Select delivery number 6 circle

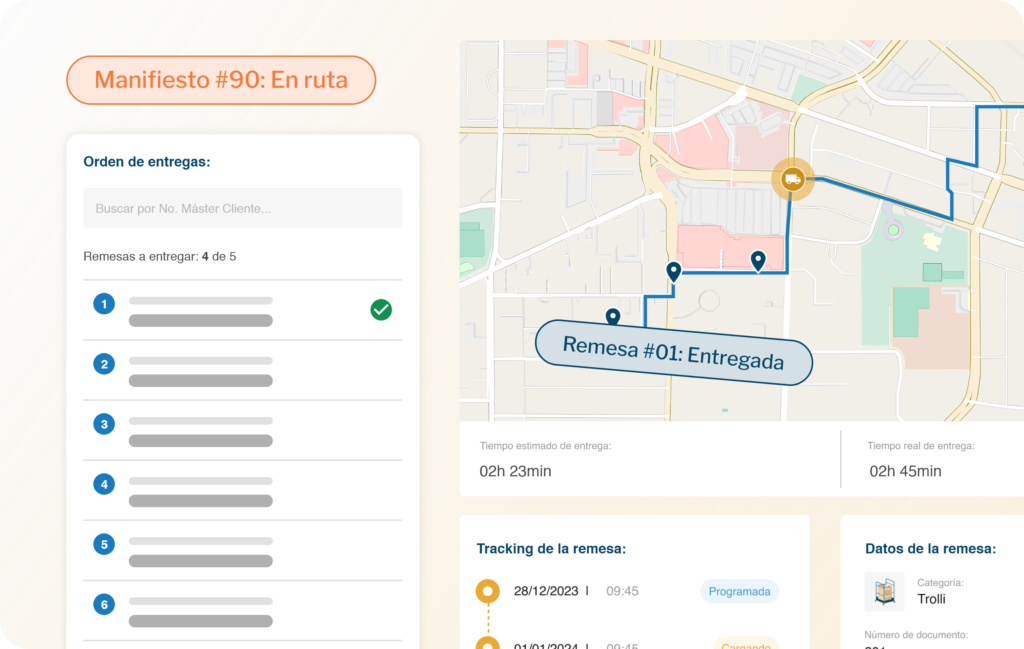coord(104,604)
